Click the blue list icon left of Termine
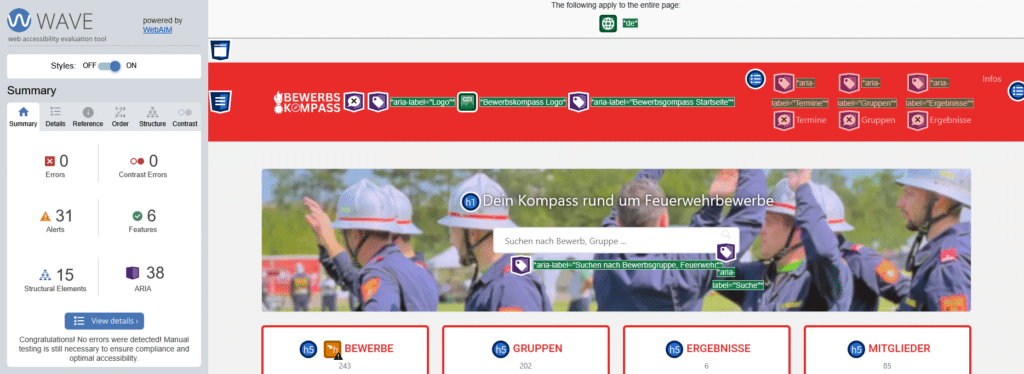The image size is (1024, 374). tap(756, 79)
